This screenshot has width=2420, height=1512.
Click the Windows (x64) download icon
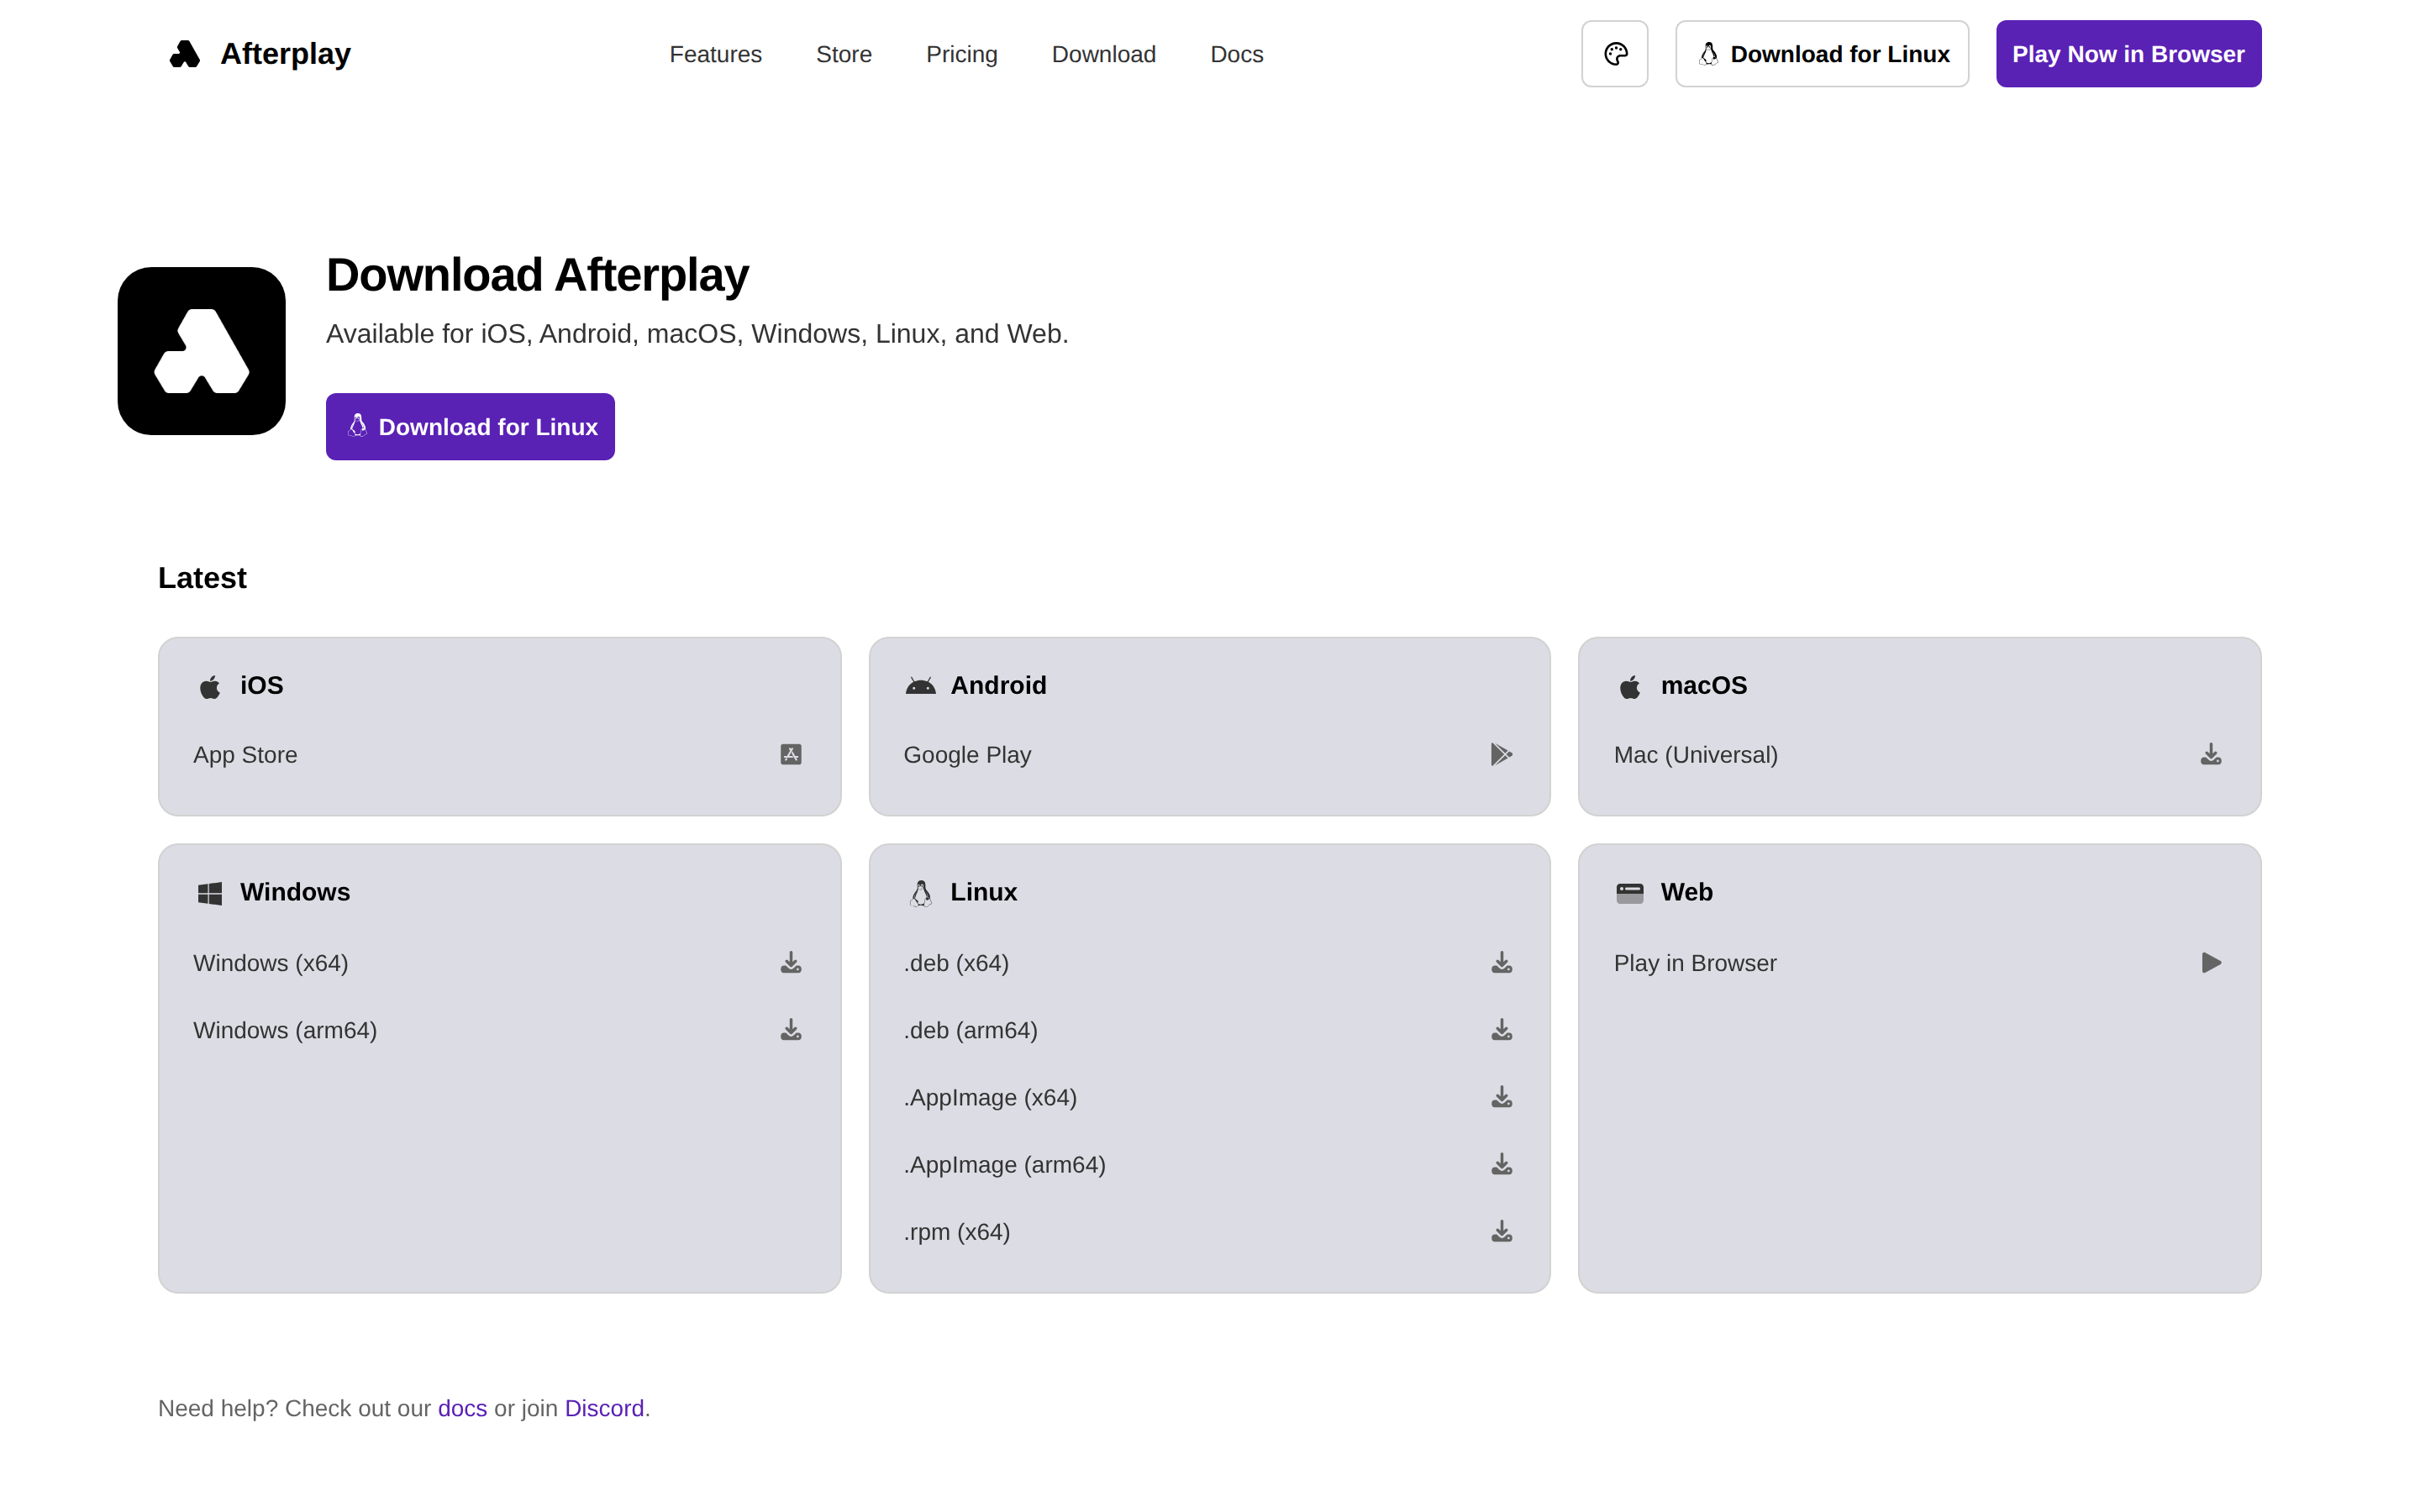click(791, 962)
